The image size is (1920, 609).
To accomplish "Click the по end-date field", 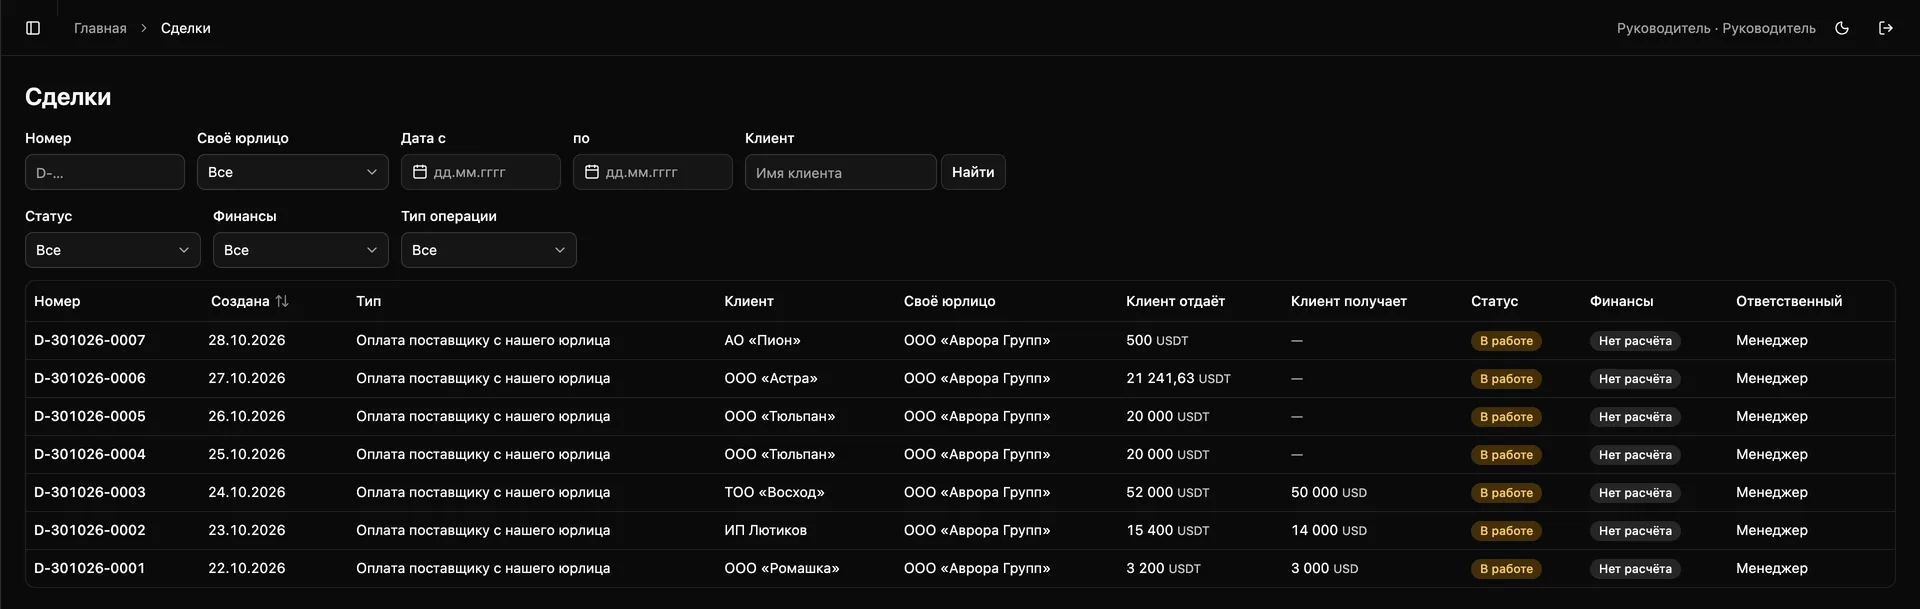I will click(x=653, y=172).
